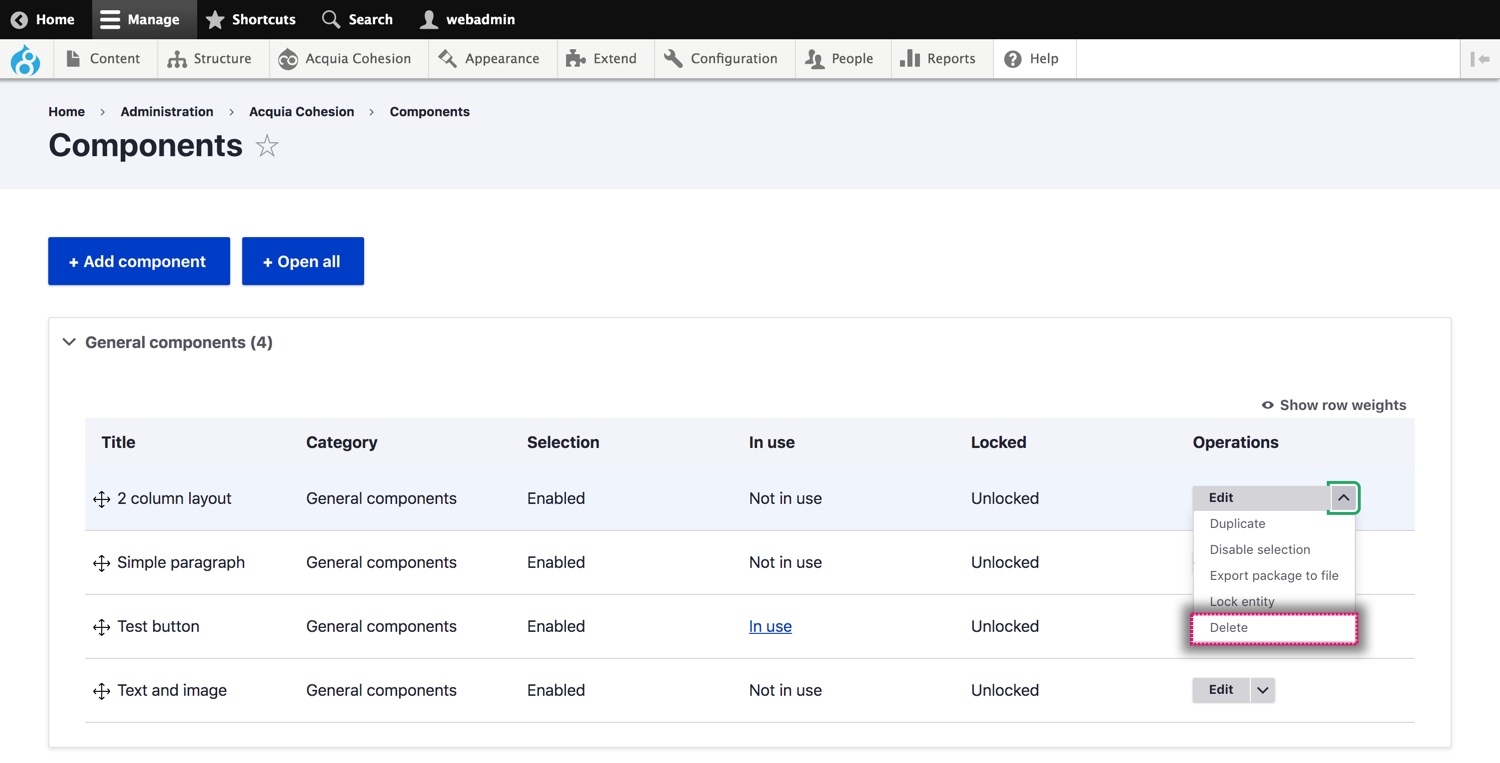The width and height of the screenshot is (1500, 763).
Task: Choose Delete from the operations menu
Action: tap(1273, 628)
